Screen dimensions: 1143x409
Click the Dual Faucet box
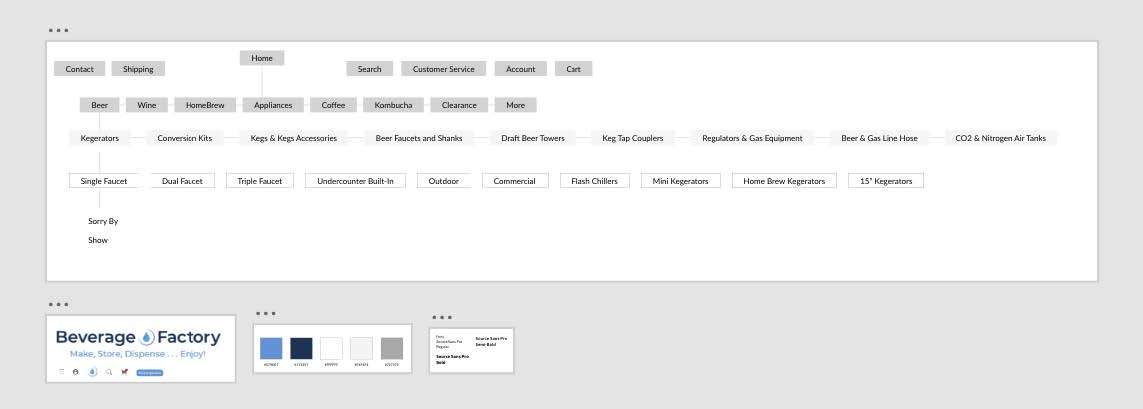(182, 181)
